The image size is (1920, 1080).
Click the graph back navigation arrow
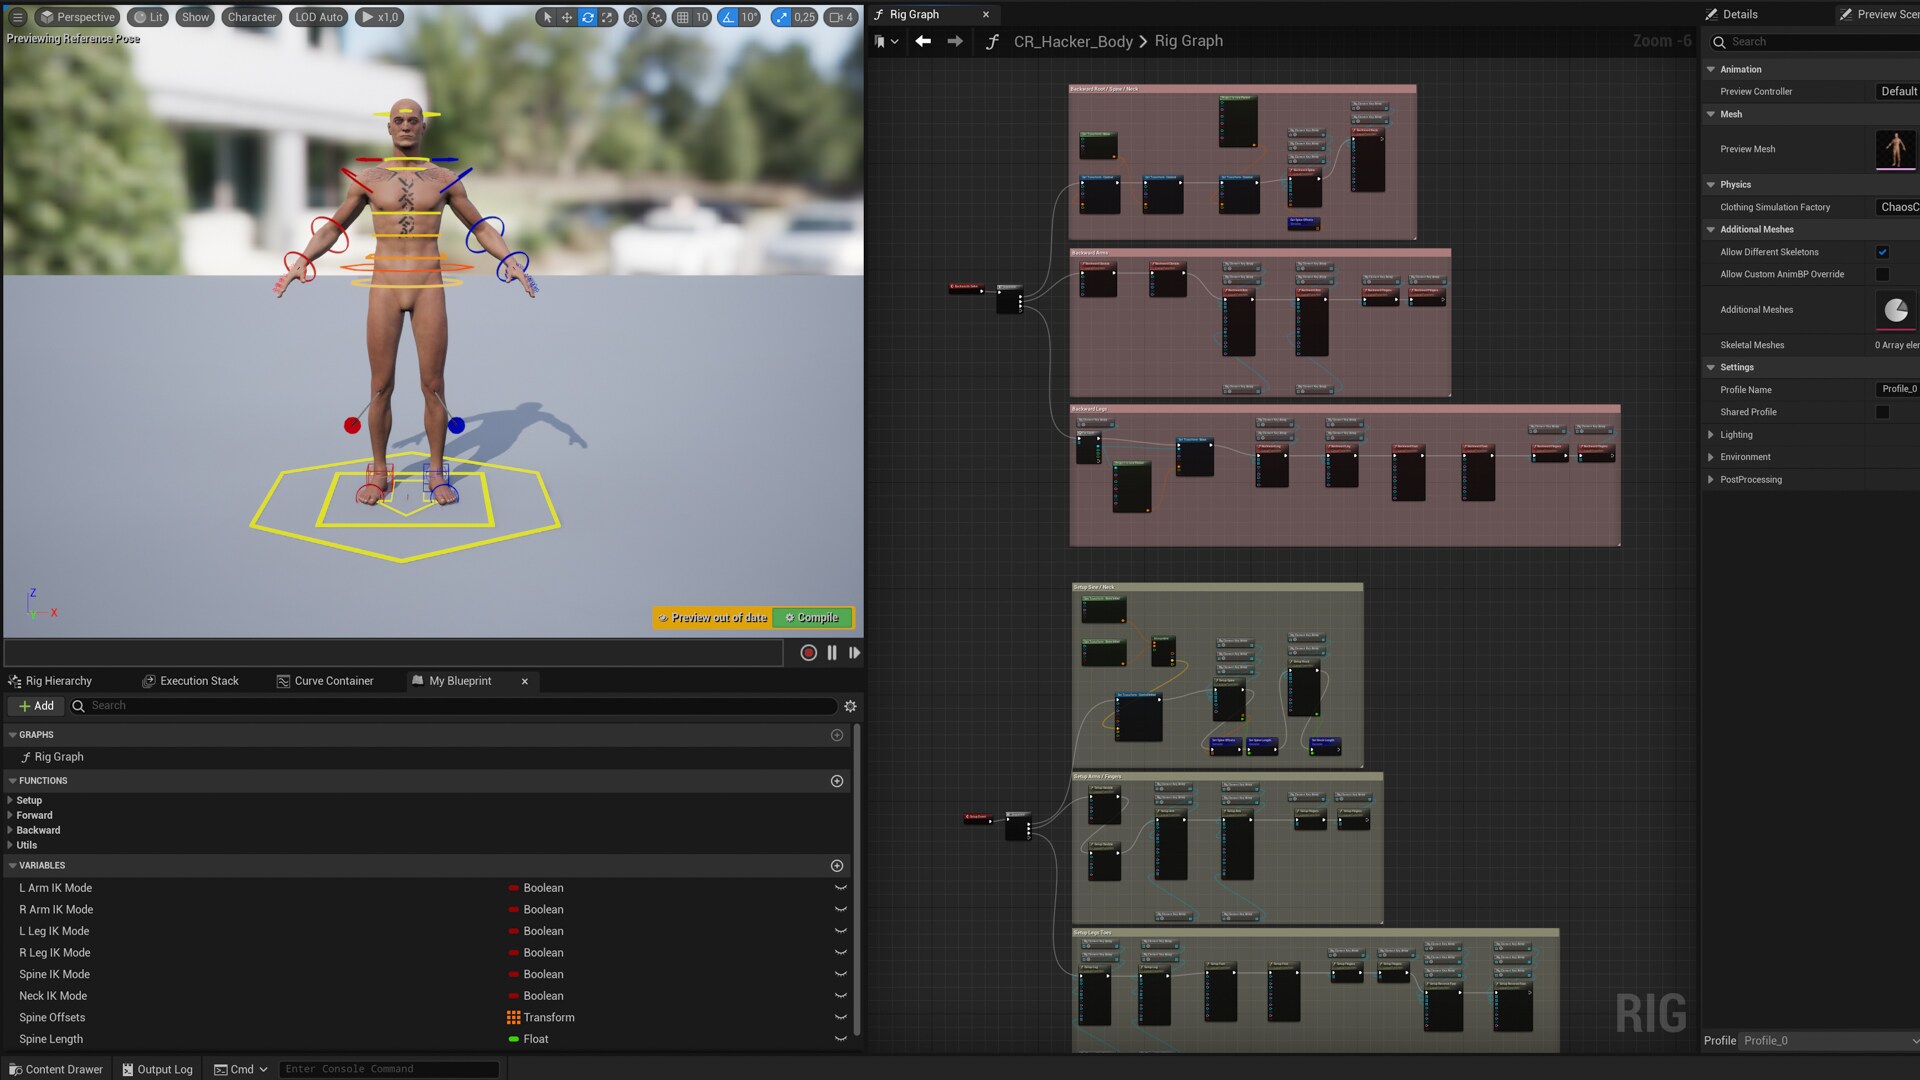(923, 41)
